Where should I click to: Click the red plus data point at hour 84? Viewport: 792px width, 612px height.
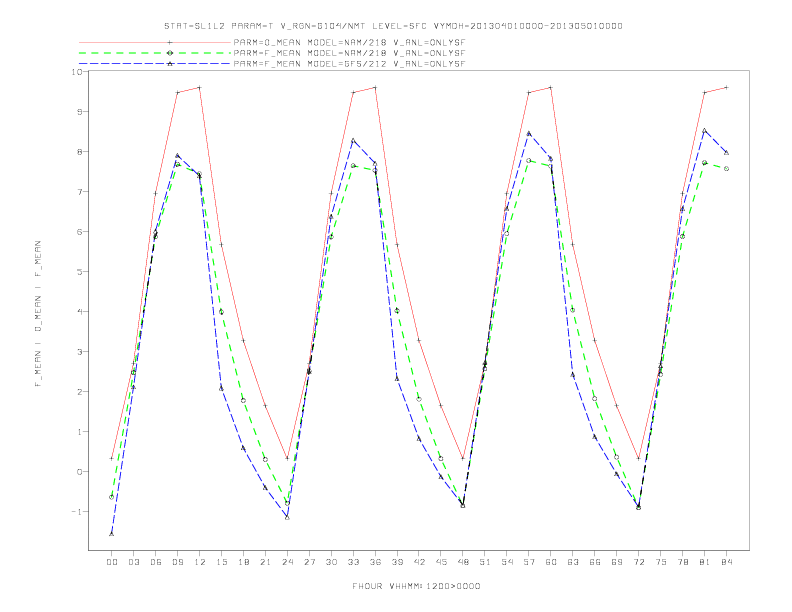click(726, 87)
